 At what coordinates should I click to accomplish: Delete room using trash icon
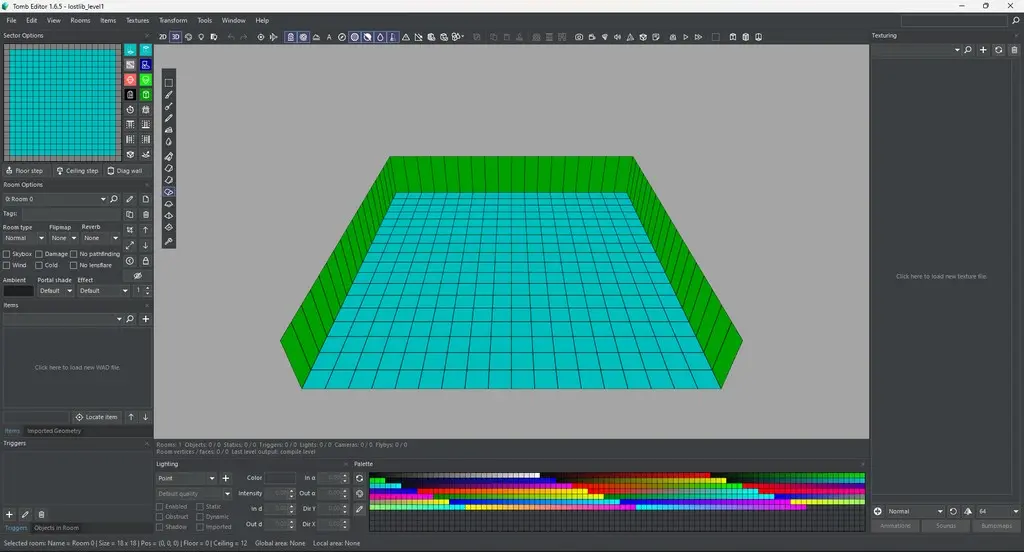146,214
